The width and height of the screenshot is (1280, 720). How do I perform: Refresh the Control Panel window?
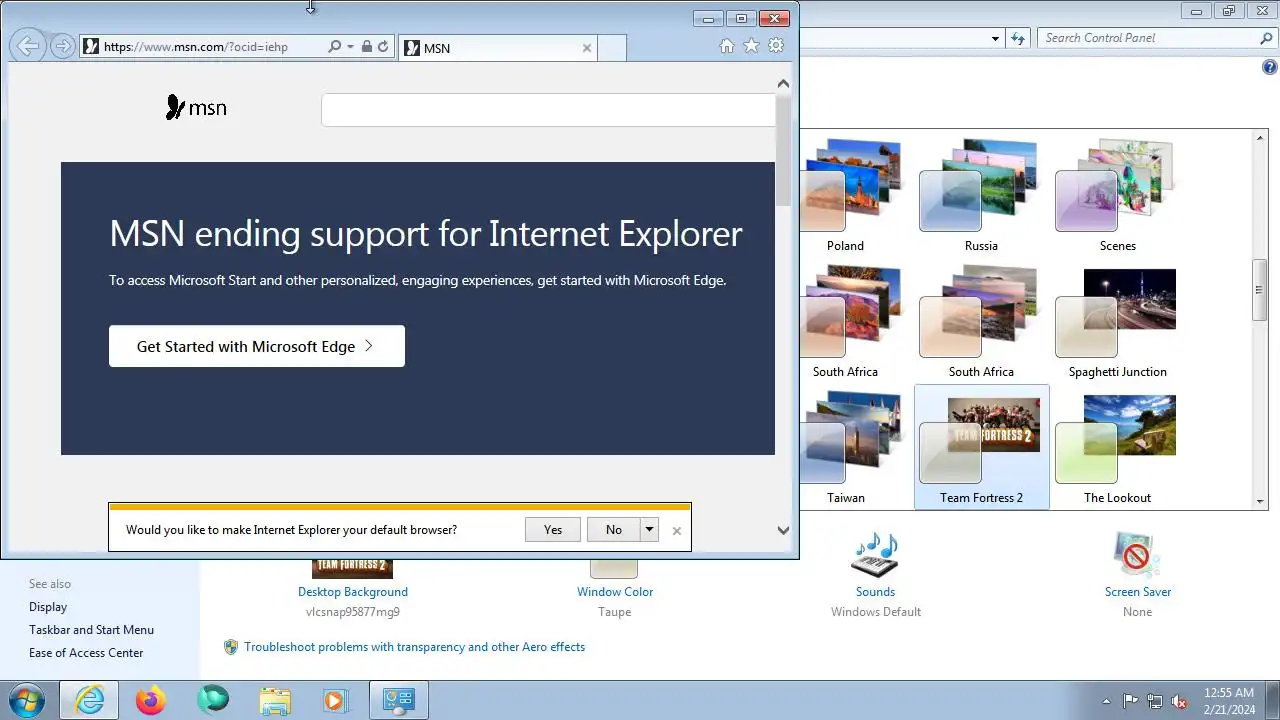point(1018,38)
